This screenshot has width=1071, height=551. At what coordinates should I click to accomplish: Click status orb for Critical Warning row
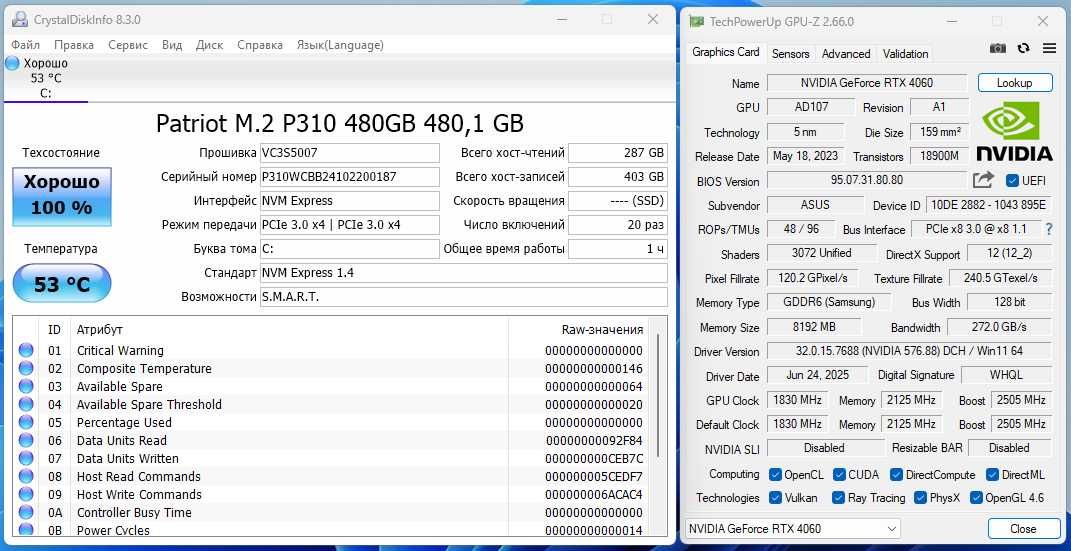click(x=26, y=351)
